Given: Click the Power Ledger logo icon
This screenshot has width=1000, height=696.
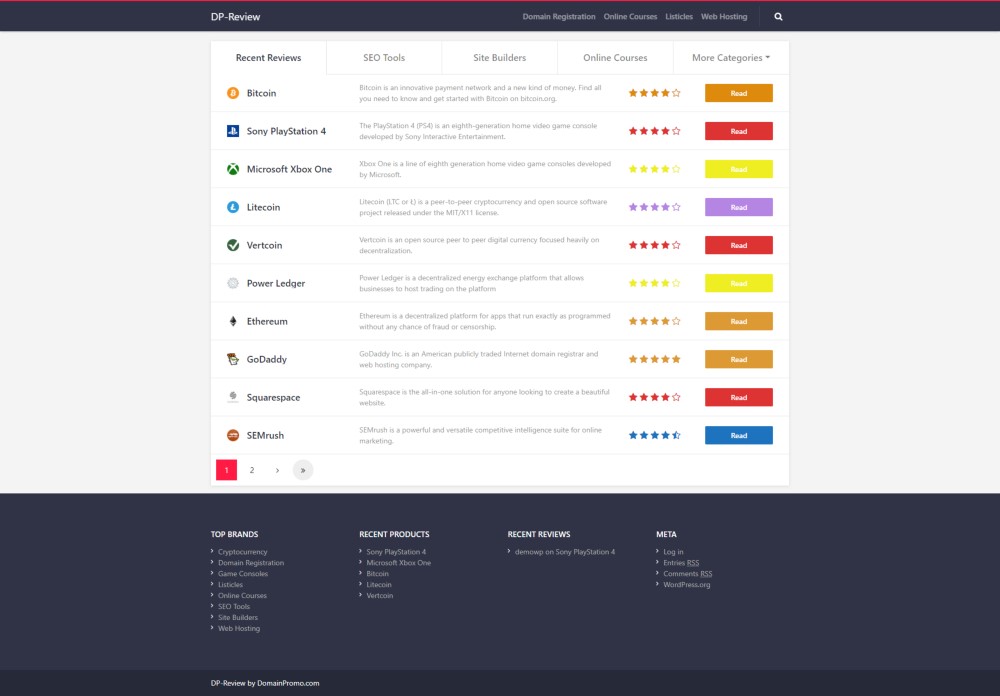Looking at the screenshot, I should click(x=233, y=283).
